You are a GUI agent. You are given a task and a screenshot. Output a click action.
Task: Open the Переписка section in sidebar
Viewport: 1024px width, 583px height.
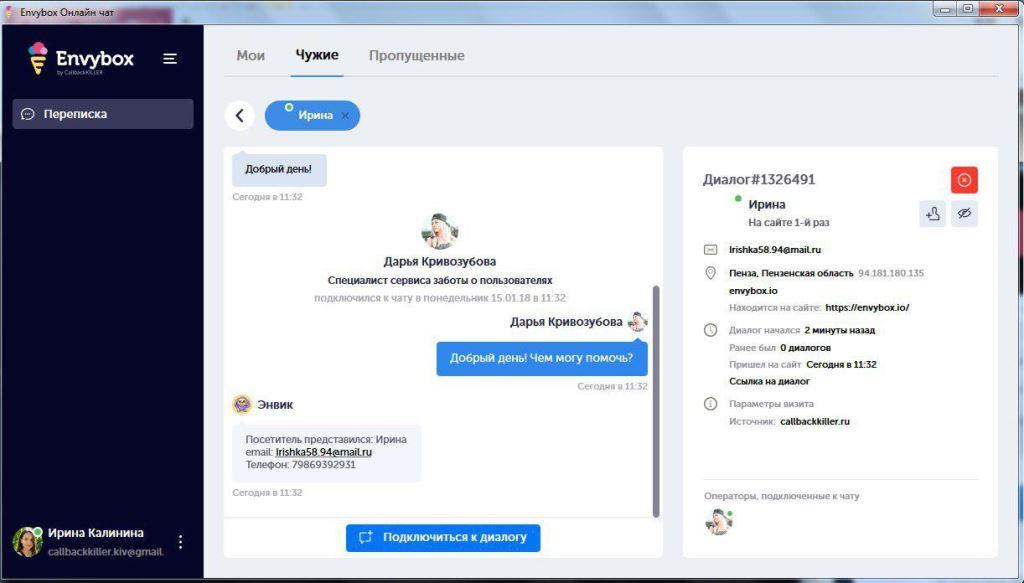pos(103,114)
